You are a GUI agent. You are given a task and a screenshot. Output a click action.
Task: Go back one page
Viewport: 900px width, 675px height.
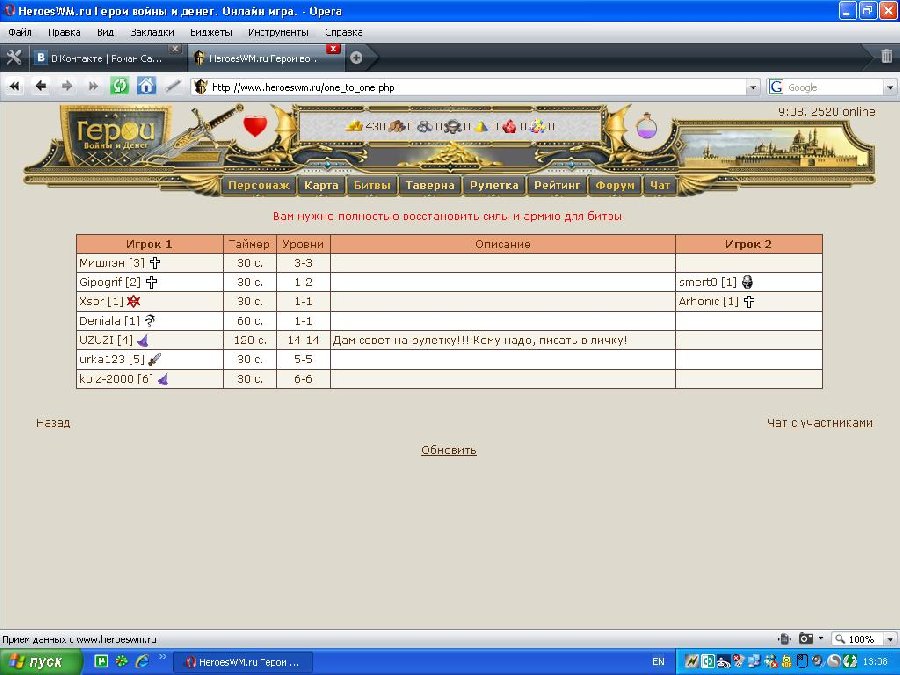pos(41,87)
